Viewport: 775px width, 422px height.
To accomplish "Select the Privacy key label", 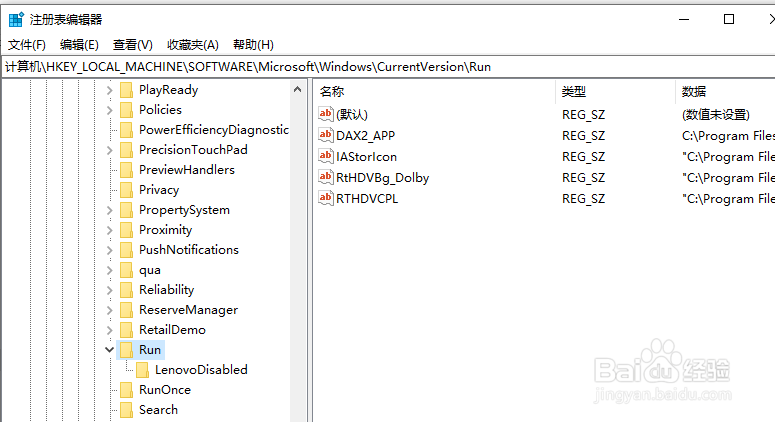I will [159, 190].
